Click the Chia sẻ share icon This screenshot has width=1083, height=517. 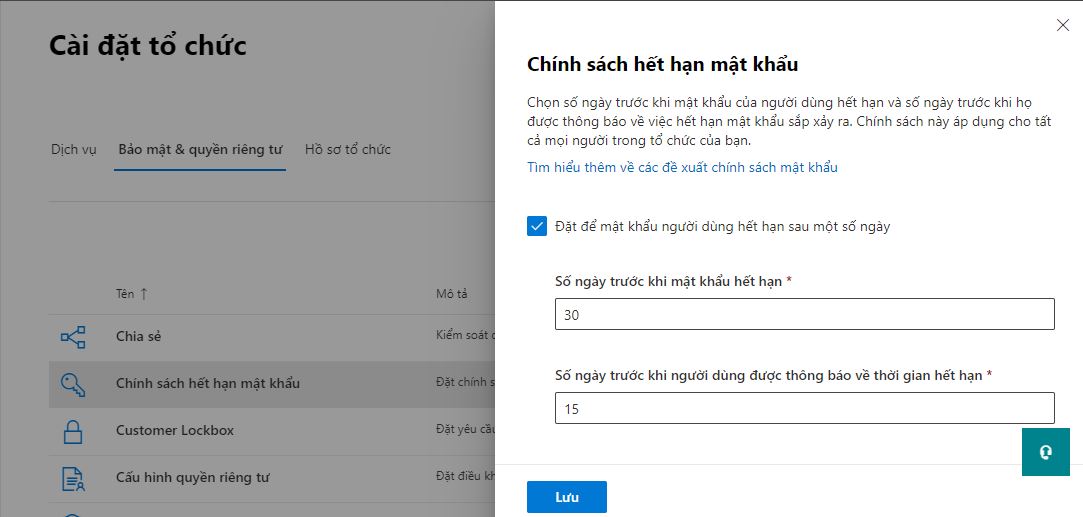(73, 337)
